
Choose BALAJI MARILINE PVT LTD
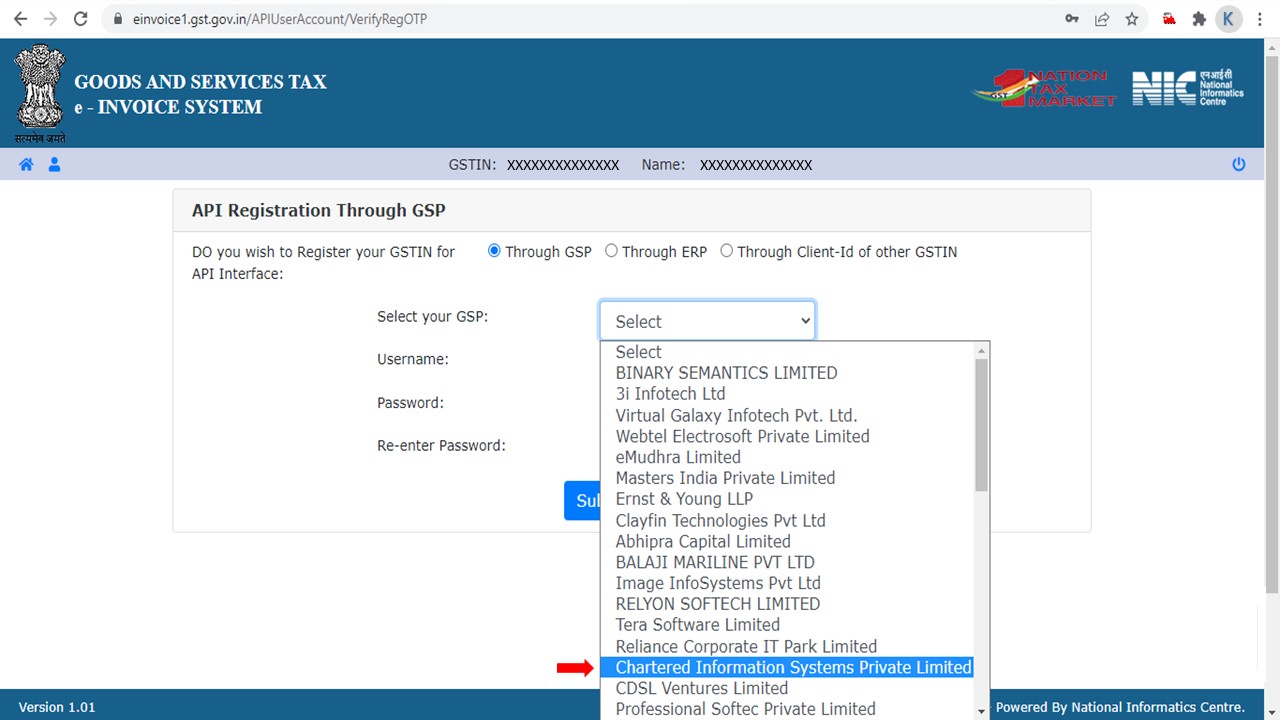click(787, 562)
